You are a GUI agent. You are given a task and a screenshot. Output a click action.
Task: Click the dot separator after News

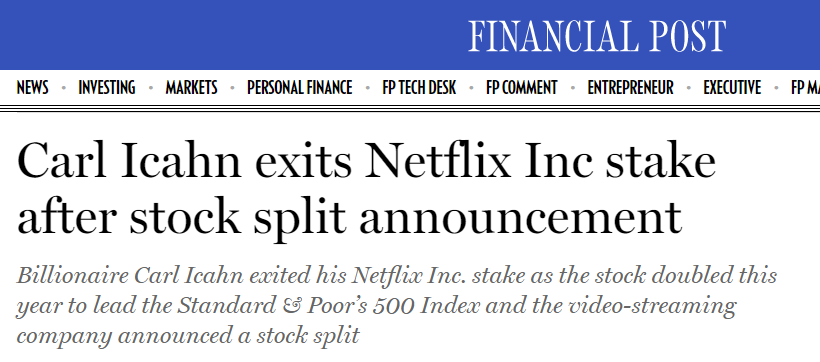pos(63,88)
